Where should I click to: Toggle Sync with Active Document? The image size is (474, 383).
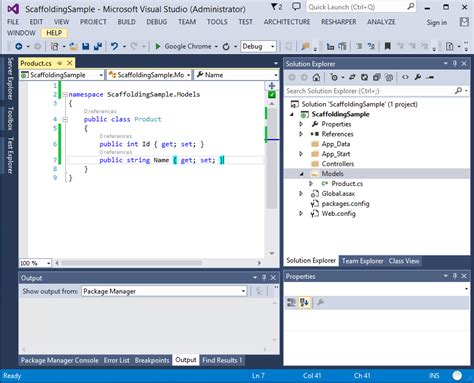point(352,77)
